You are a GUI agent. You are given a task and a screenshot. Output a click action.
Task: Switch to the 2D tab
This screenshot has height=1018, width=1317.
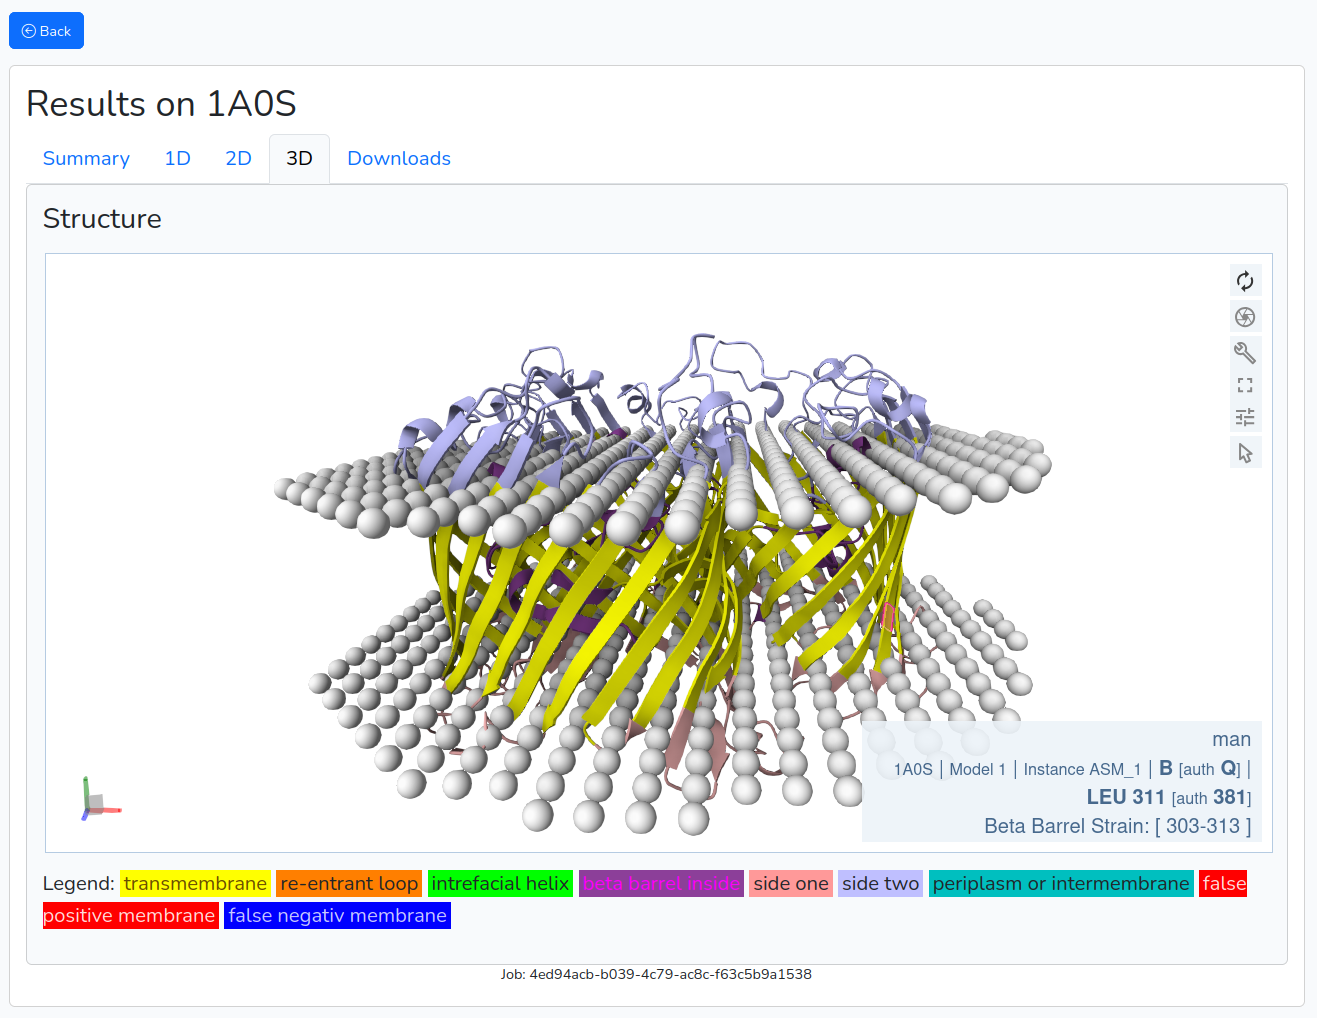click(x=238, y=159)
